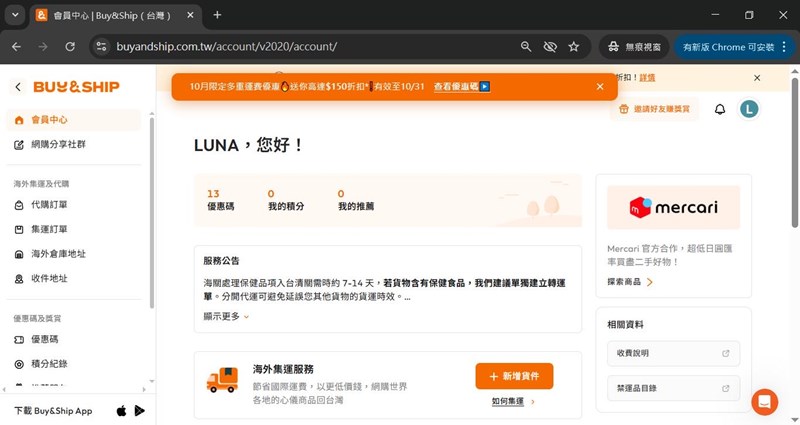Collapse sidebar with the back chevron

point(18,87)
